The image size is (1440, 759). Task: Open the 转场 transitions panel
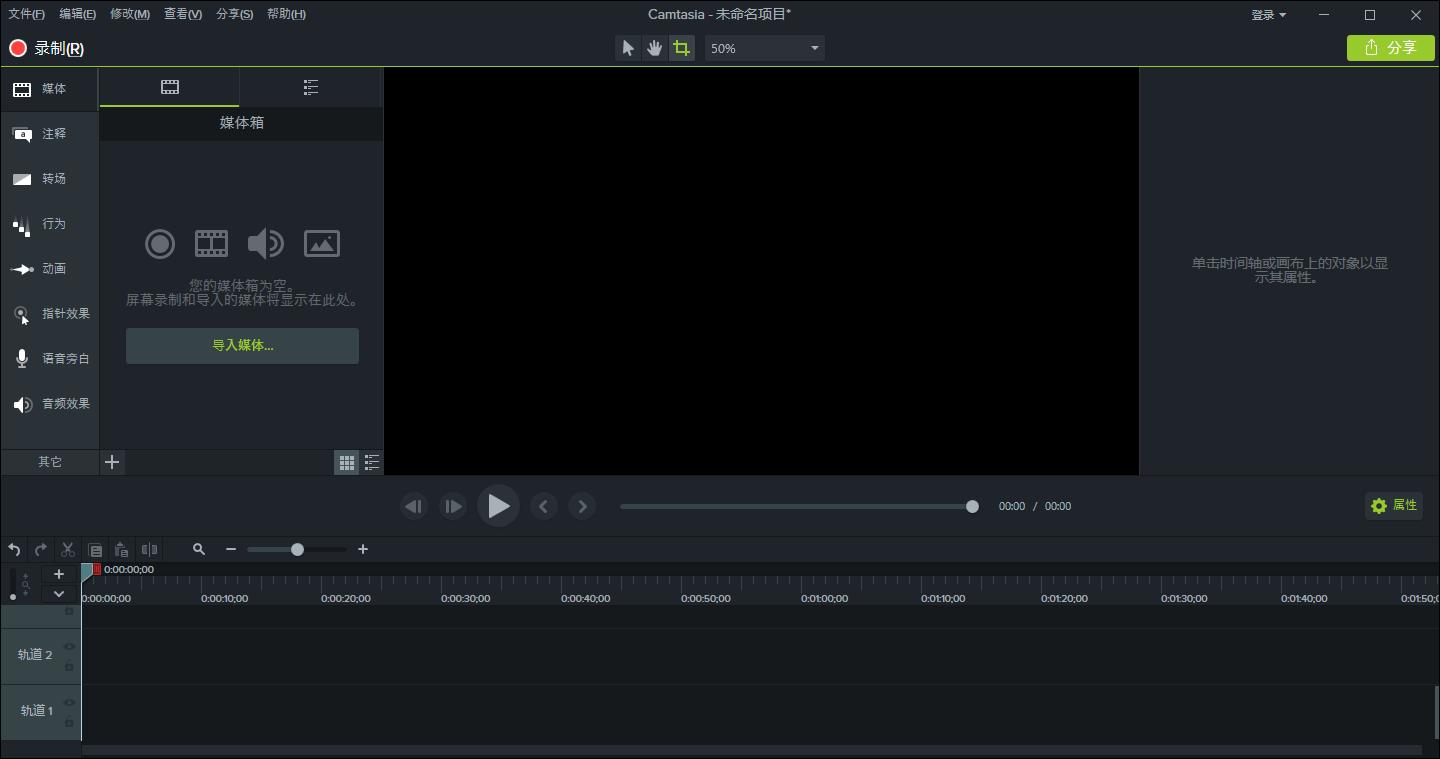click(x=50, y=179)
